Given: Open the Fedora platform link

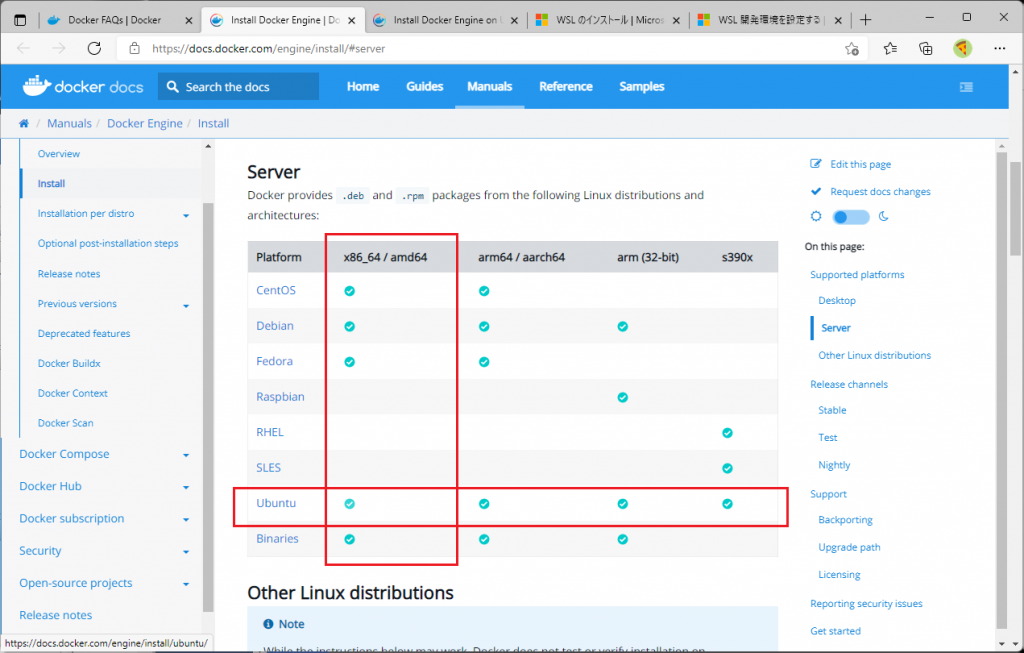Looking at the screenshot, I should point(274,360).
